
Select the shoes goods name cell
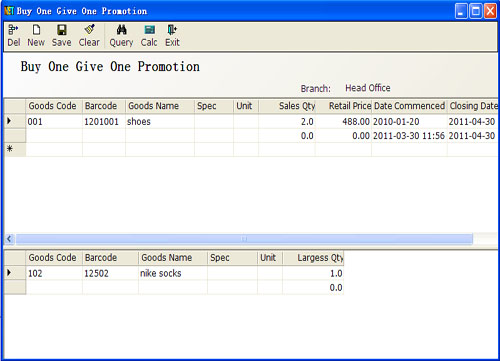160,122
